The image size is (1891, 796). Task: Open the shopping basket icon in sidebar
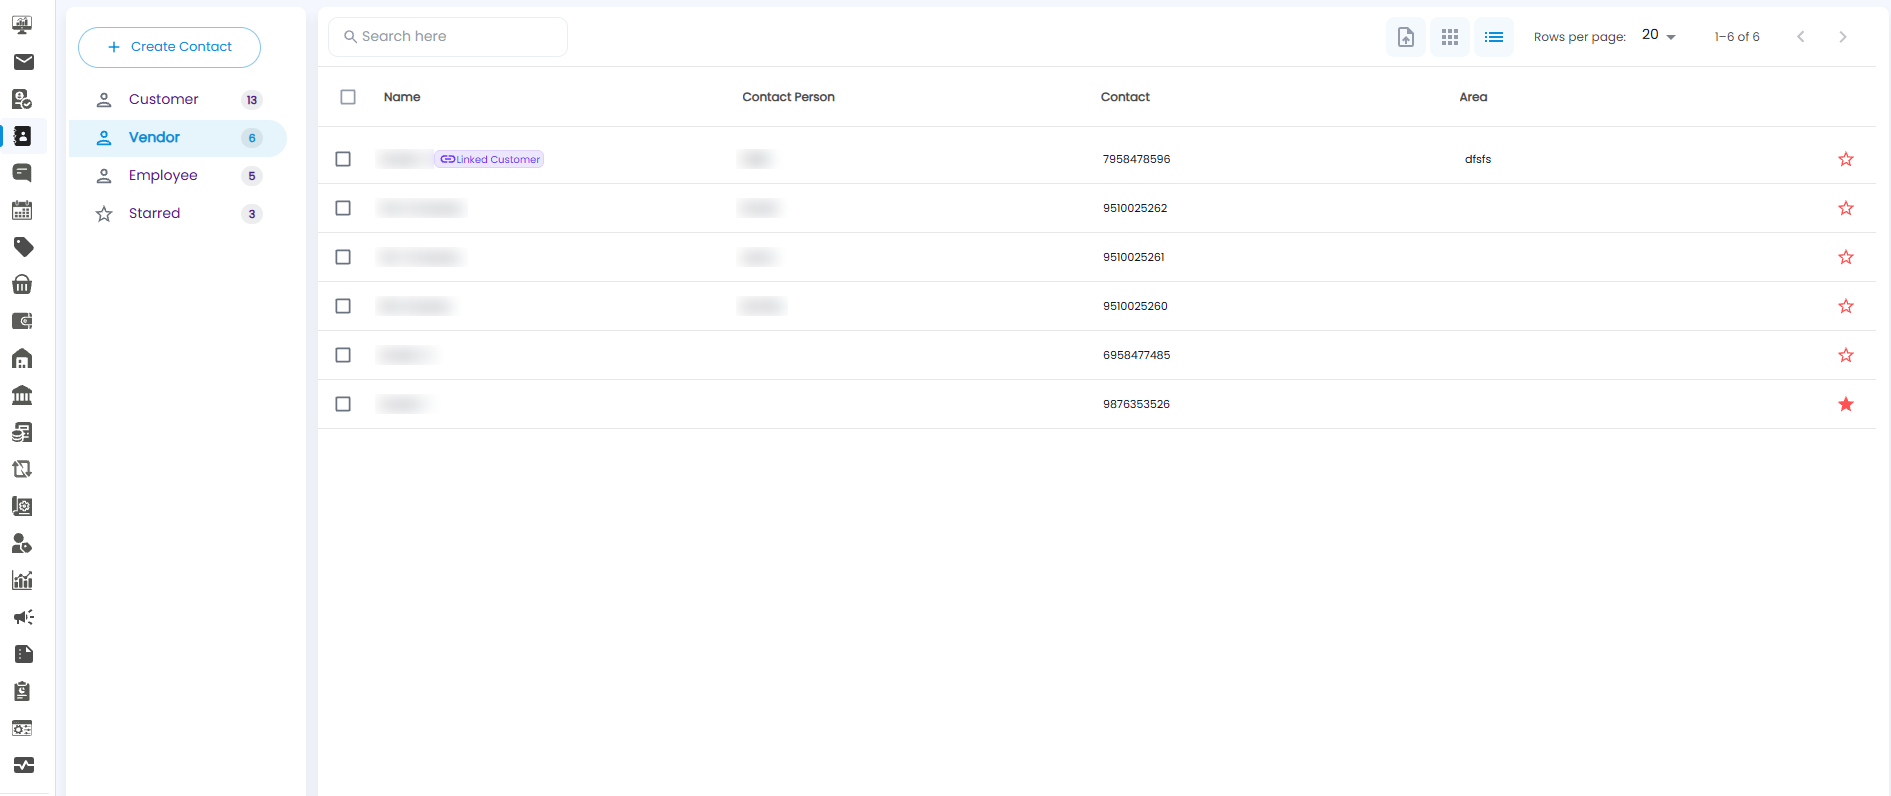click(22, 284)
